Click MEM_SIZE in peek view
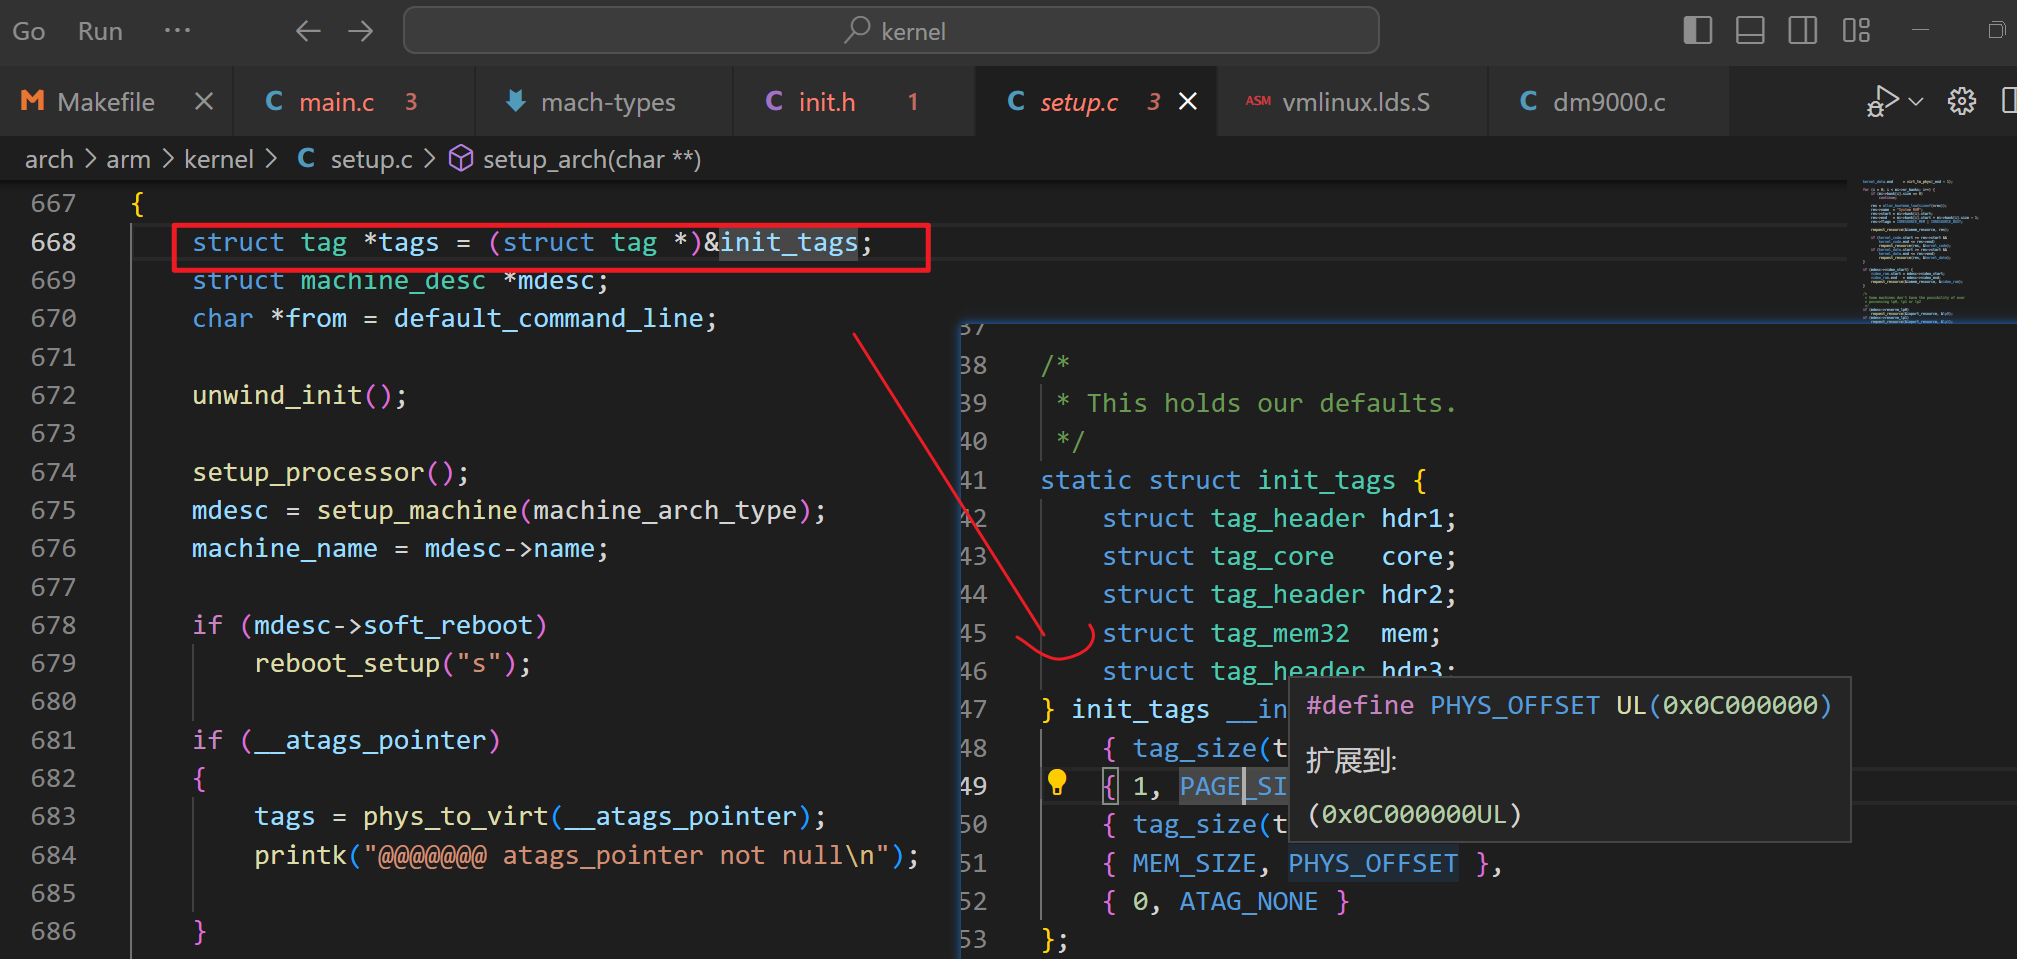Screen dimensions: 2017x959 (x=1194, y=863)
